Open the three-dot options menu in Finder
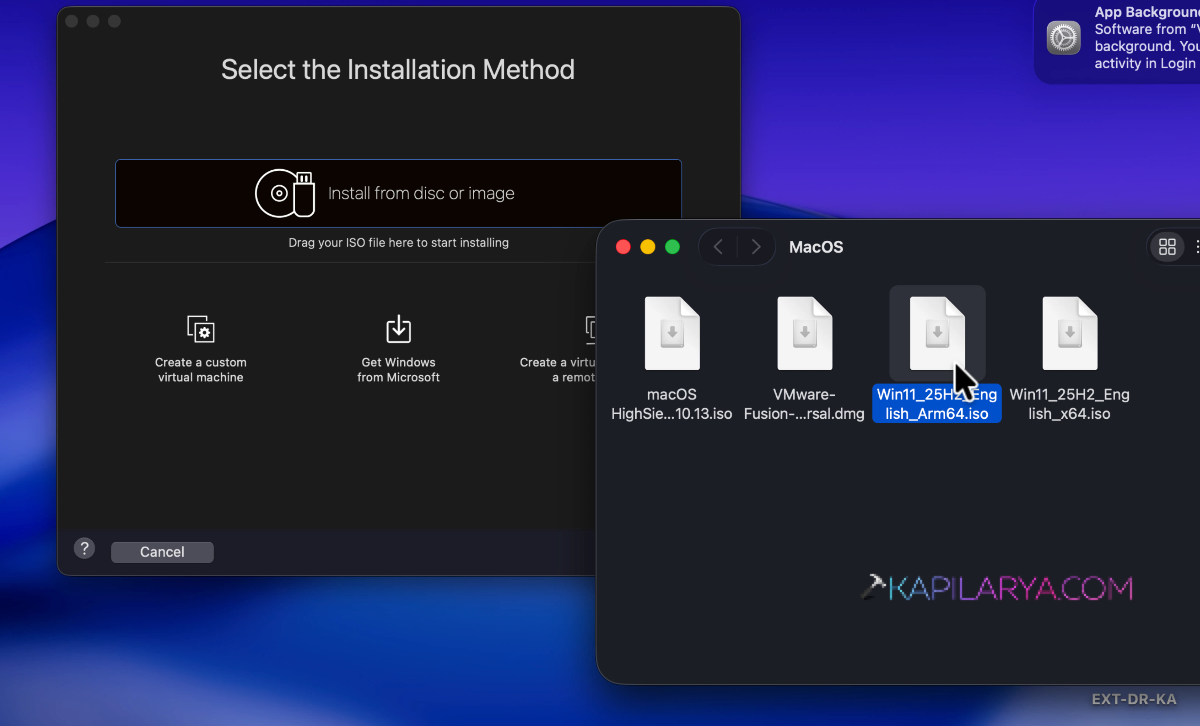 tap(1196, 246)
